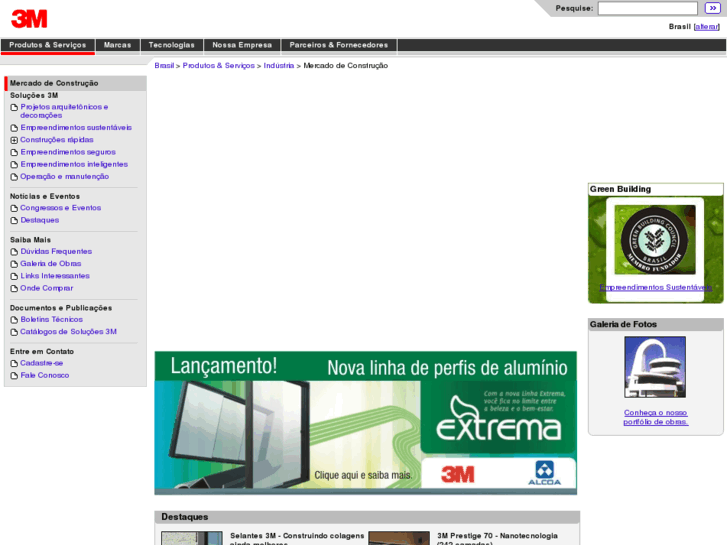The width and height of the screenshot is (727, 545).
Task: Open Catálogos de Soluções 3M link
Action: pyautogui.click(x=68, y=332)
